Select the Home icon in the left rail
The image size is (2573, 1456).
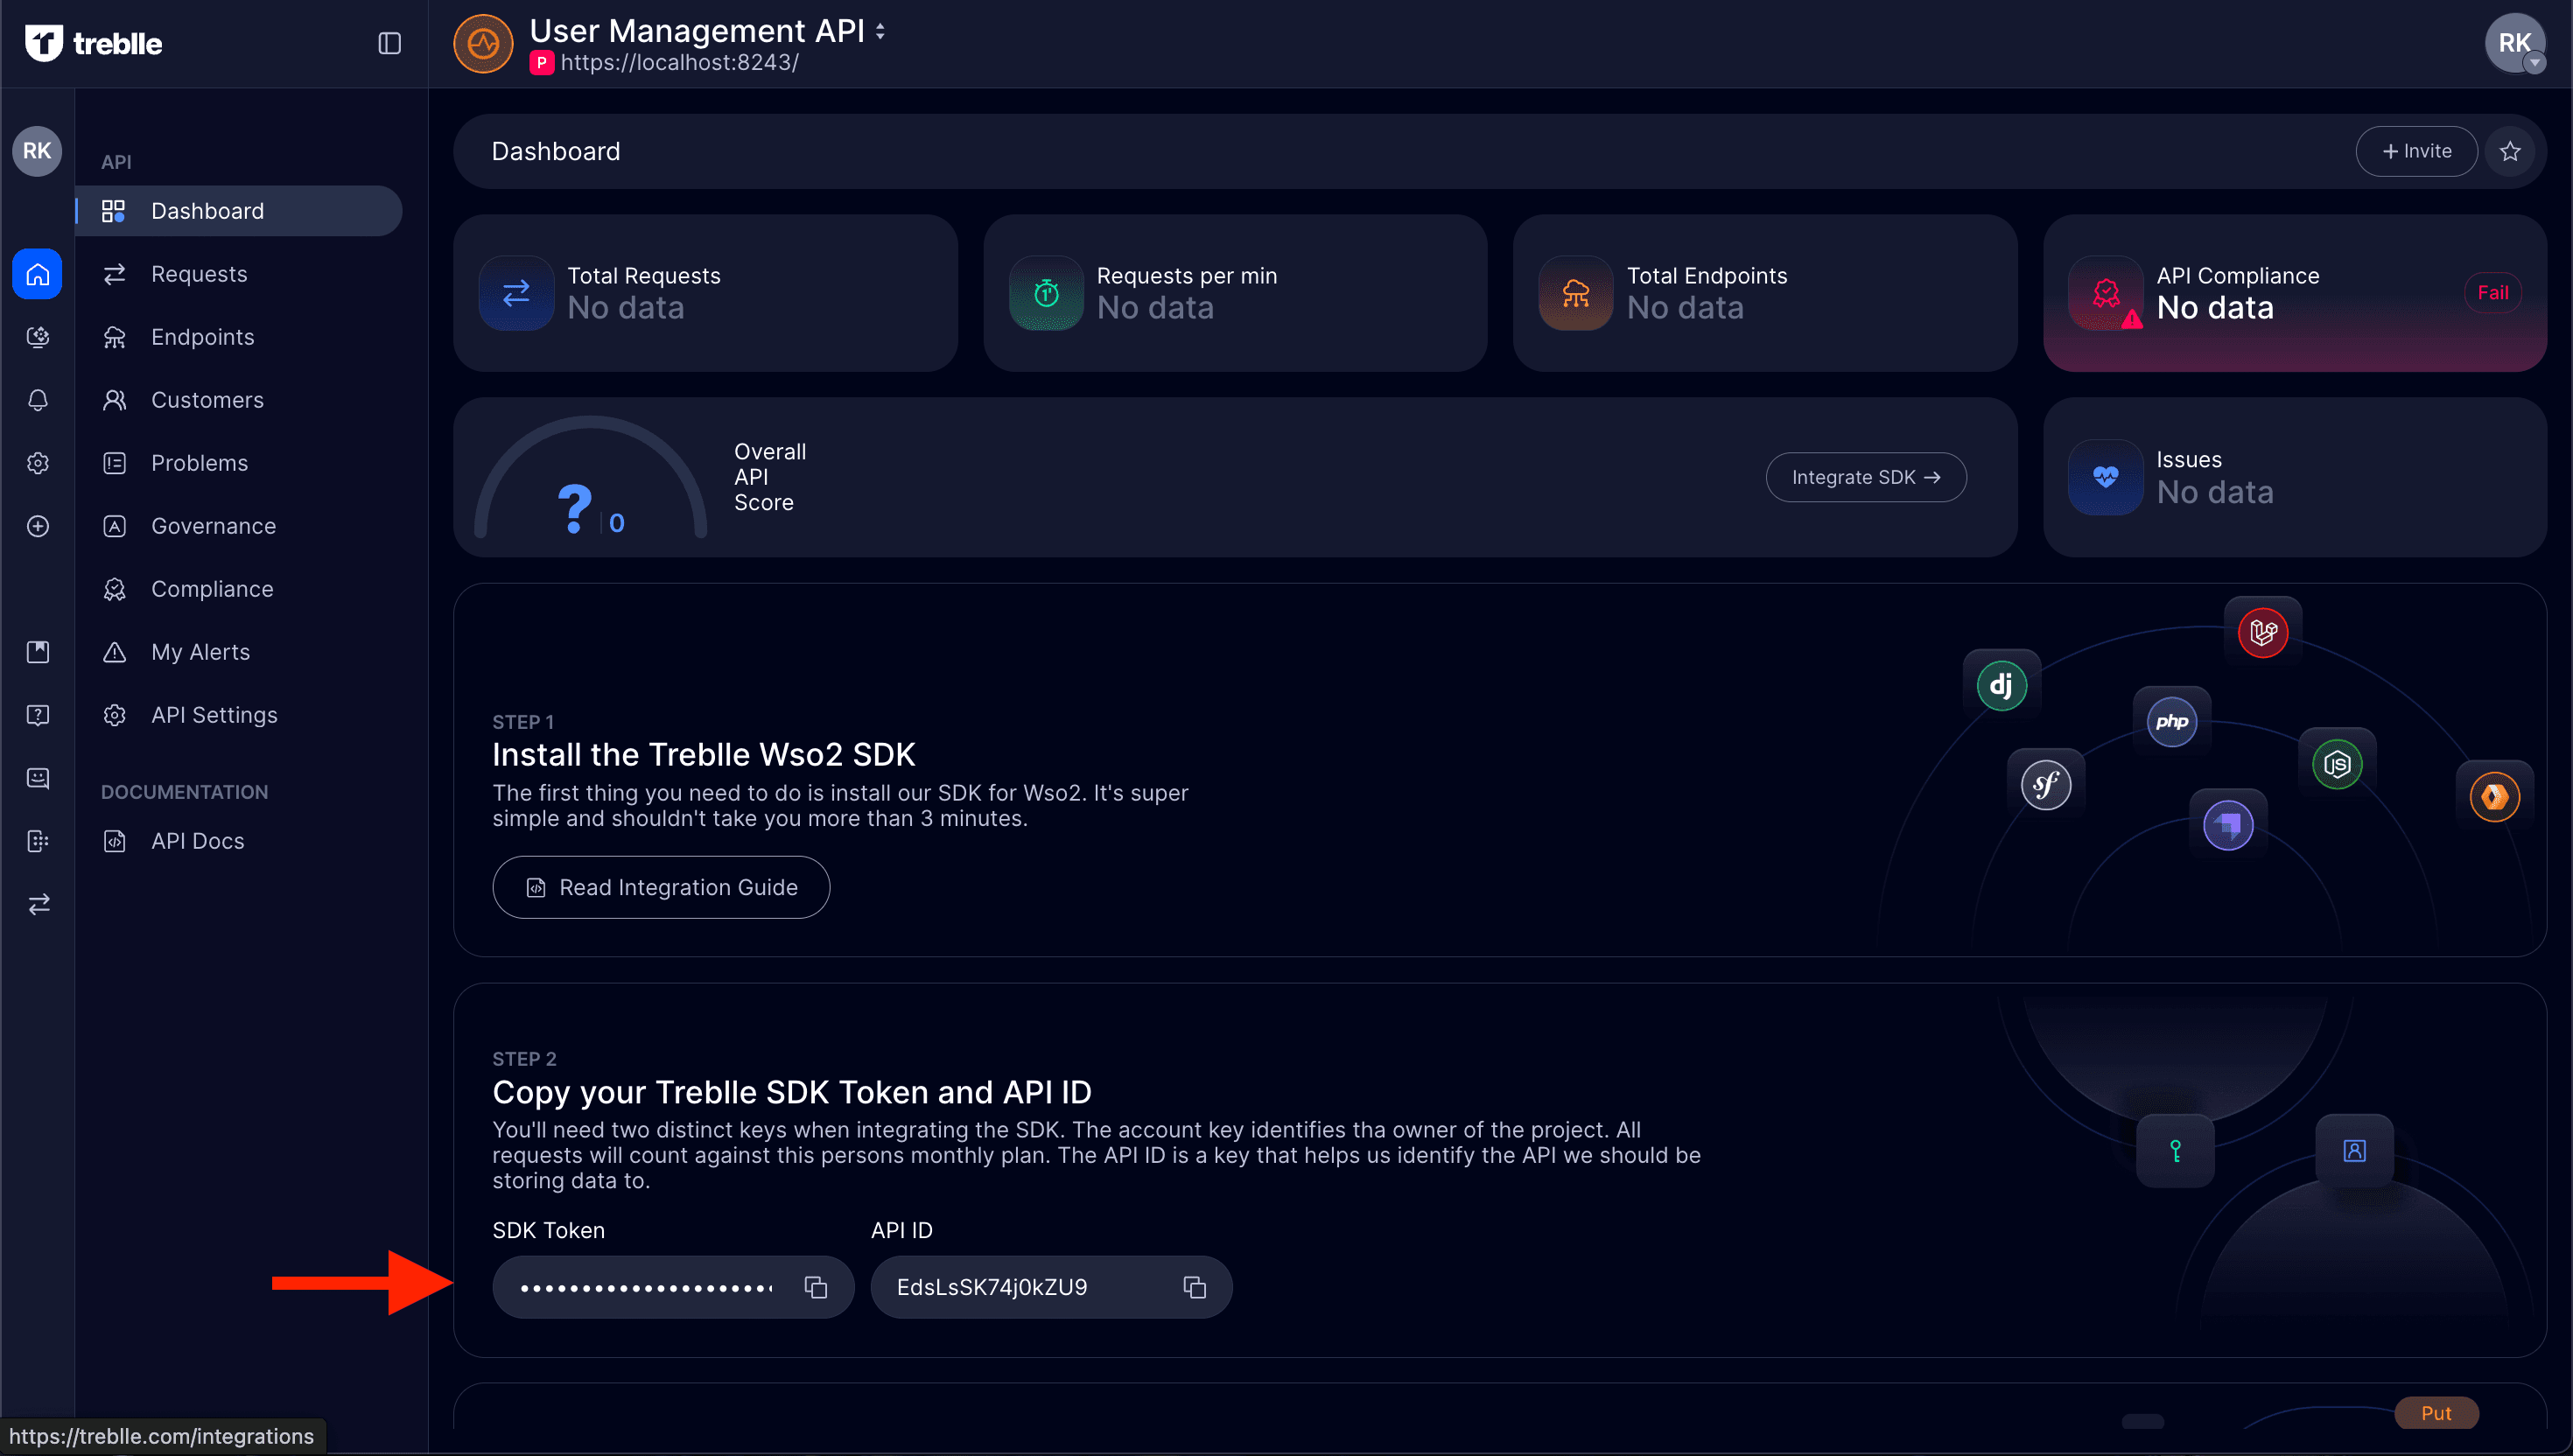[37, 273]
